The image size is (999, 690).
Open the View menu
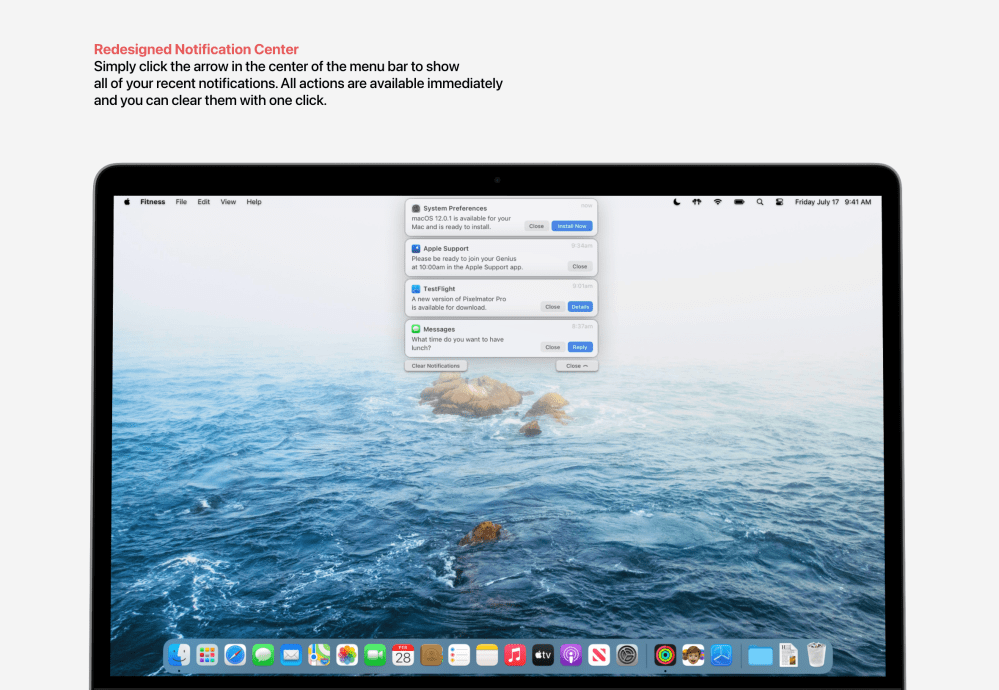tap(228, 202)
